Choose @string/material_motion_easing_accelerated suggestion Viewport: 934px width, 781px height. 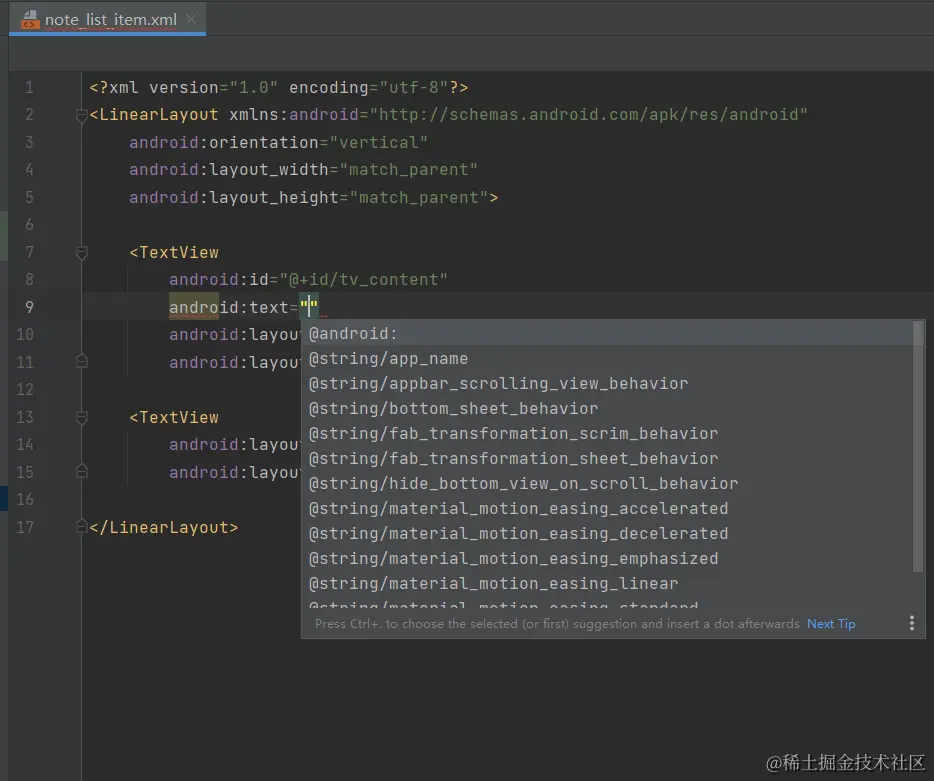[608, 509]
